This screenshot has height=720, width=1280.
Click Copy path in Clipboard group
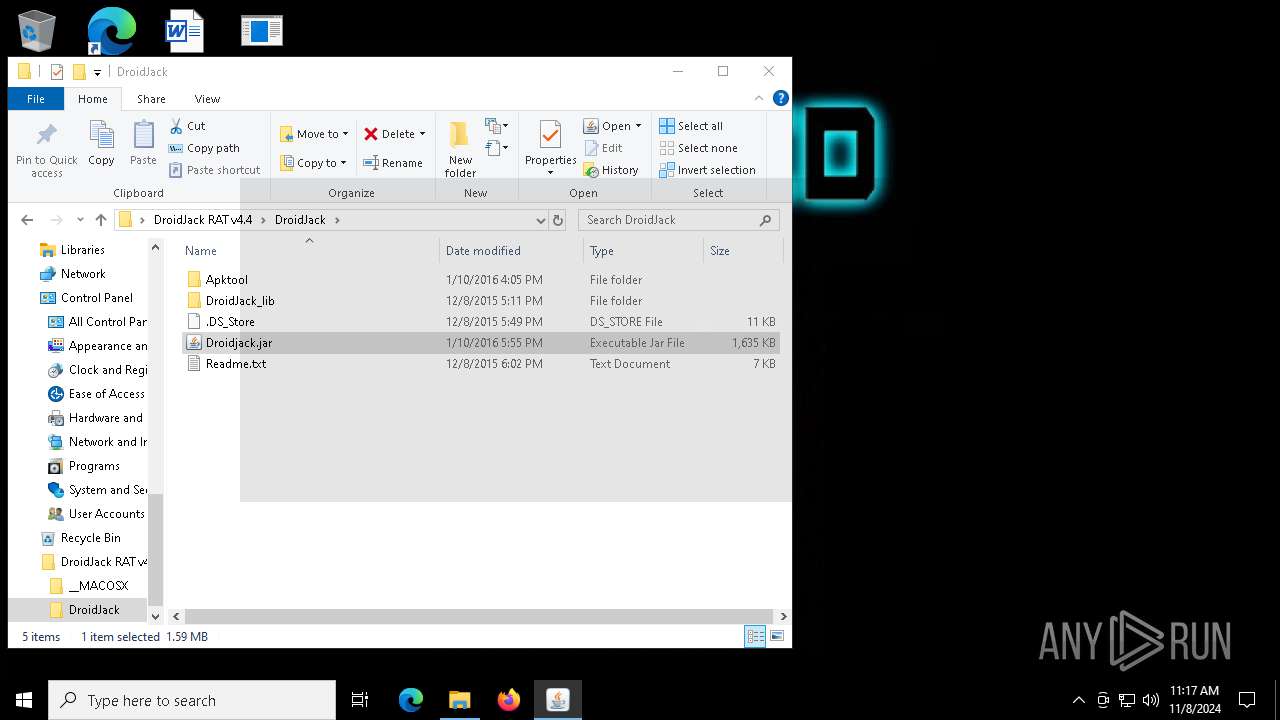coord(204,148)
